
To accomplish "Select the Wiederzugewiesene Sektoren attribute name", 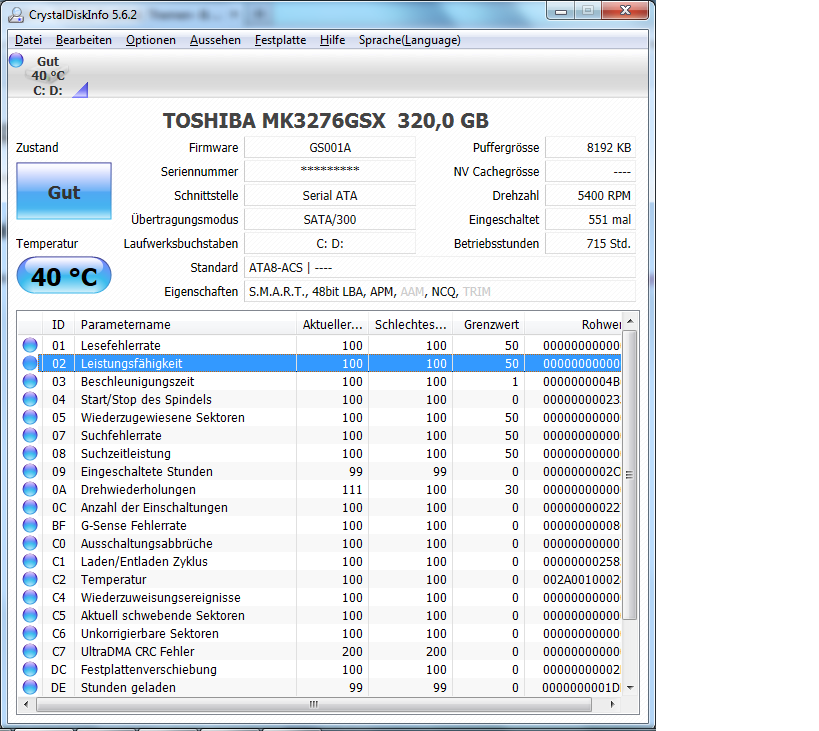I will (162, 418).
